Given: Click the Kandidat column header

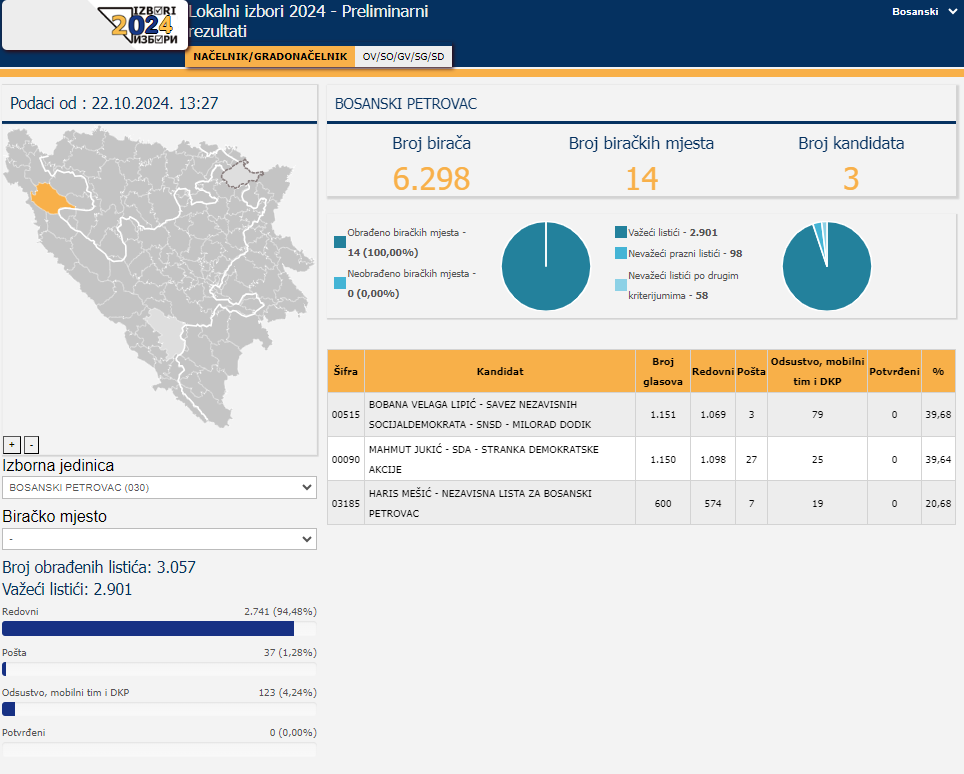Looking at the screenshot, I should pyautogui.click(x=499, y=371).
